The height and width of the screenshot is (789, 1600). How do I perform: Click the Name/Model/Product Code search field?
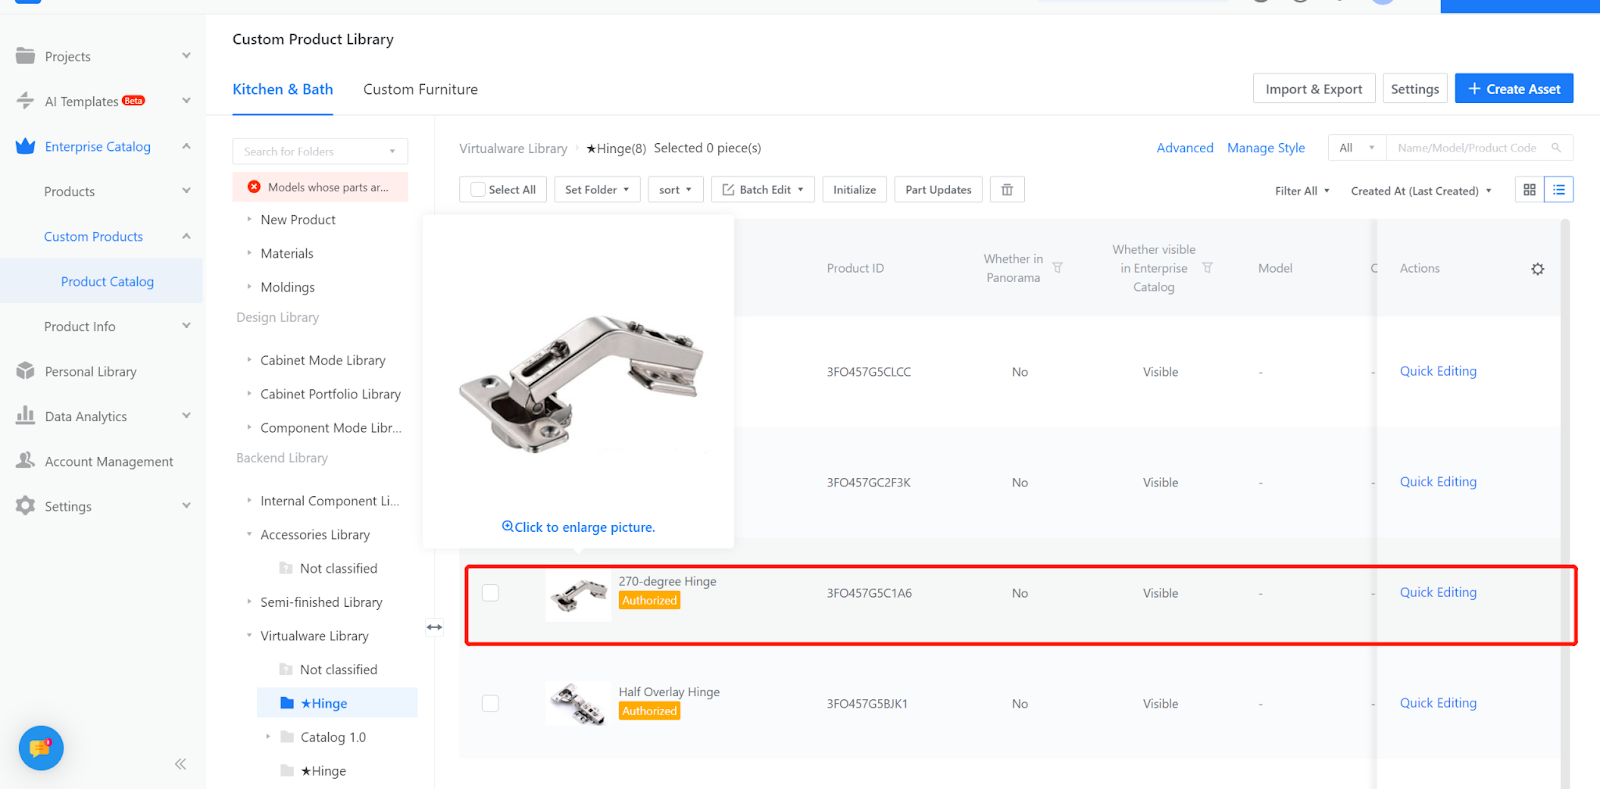coord(1467,148)
